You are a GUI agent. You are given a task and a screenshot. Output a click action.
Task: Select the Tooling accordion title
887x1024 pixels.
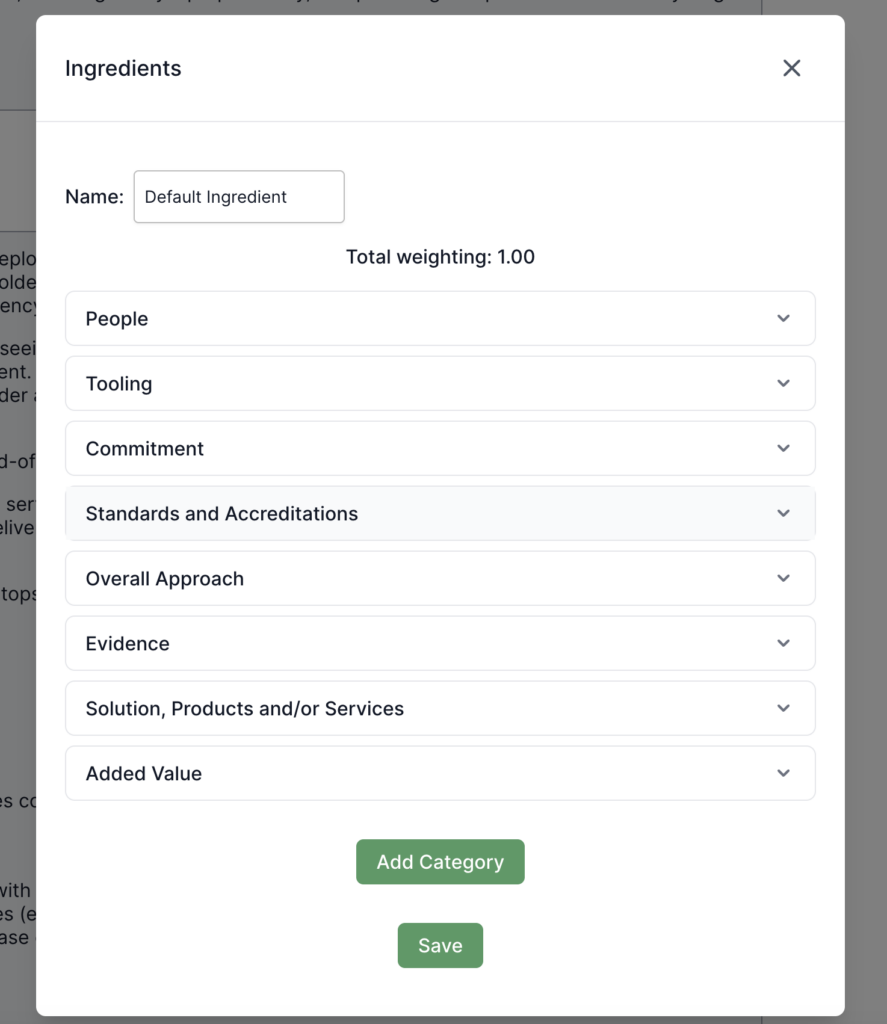coord(119,384)
